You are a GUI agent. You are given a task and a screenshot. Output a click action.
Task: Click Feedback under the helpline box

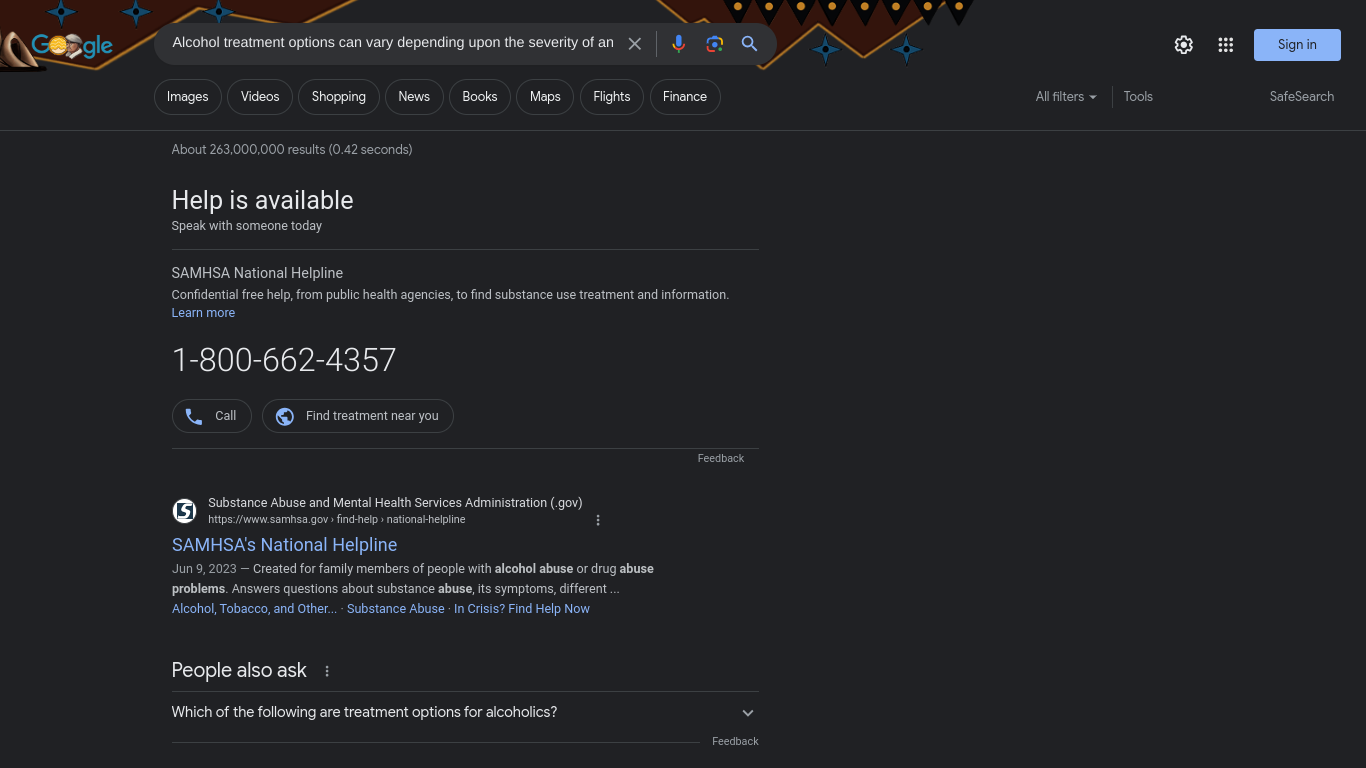[721, 459]
